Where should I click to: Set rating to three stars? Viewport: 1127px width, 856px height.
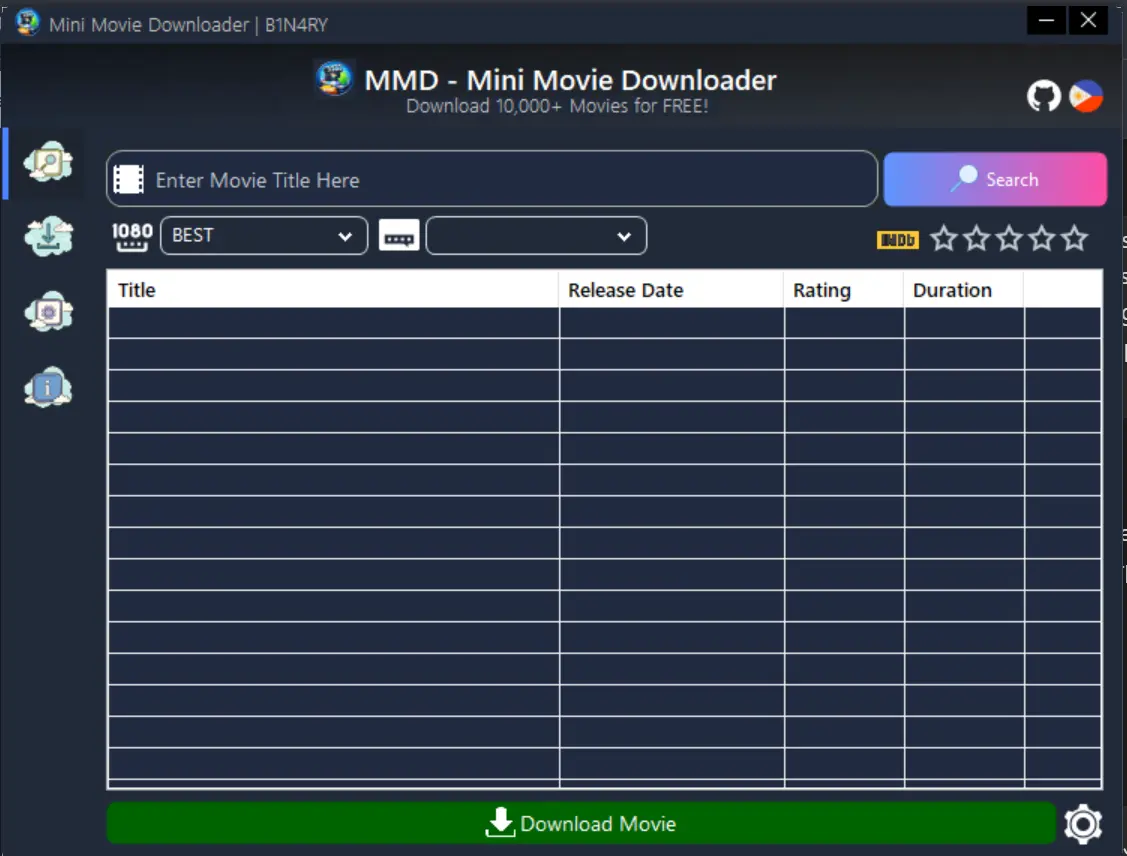pos(1009,238)
